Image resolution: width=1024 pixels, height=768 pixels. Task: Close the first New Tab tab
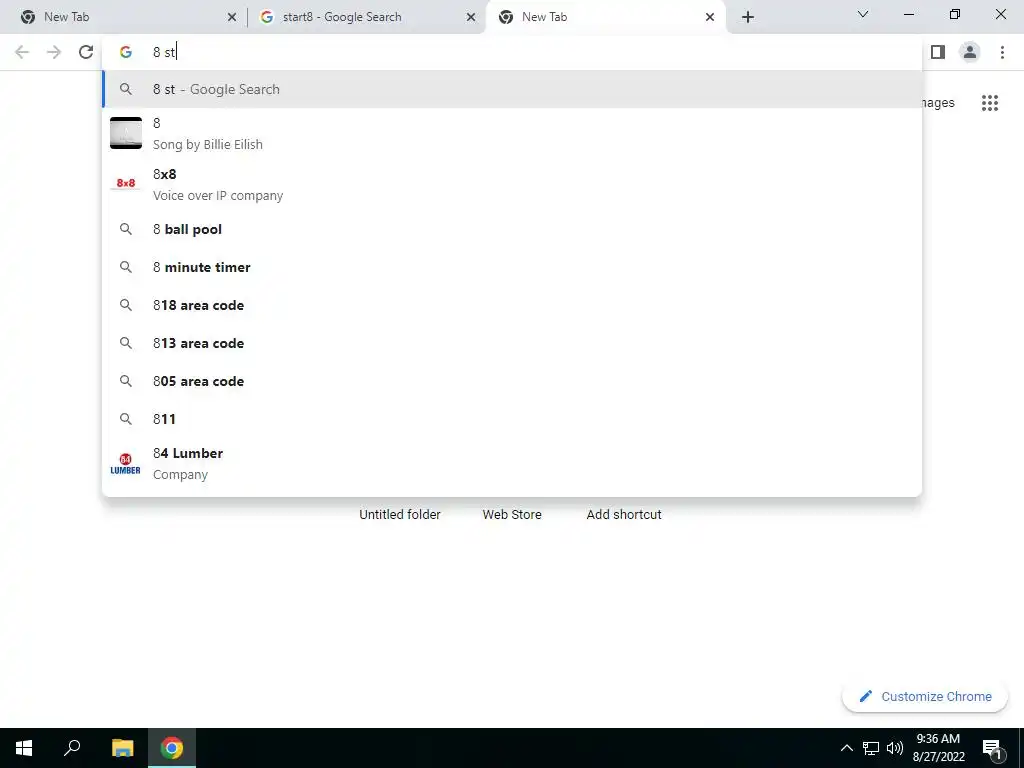(232, 17)
